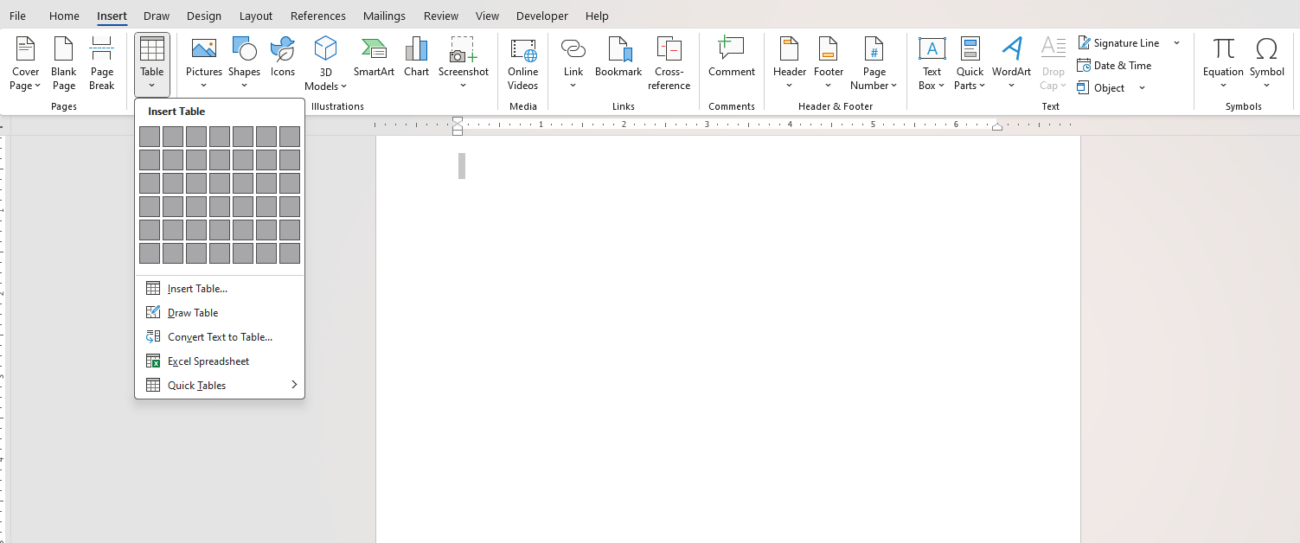1300x543 pixels.
Task: Add a new Comment
Action: point(731,57)
